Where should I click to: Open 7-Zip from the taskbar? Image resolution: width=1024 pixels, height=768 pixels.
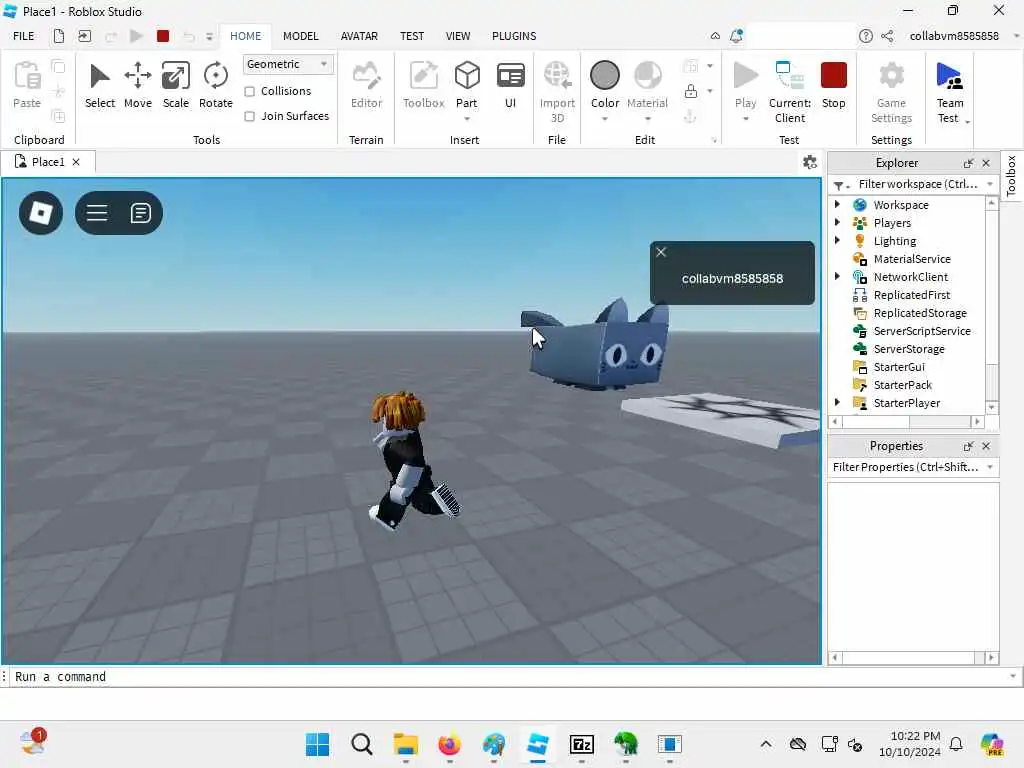click(x=581, y=744)
